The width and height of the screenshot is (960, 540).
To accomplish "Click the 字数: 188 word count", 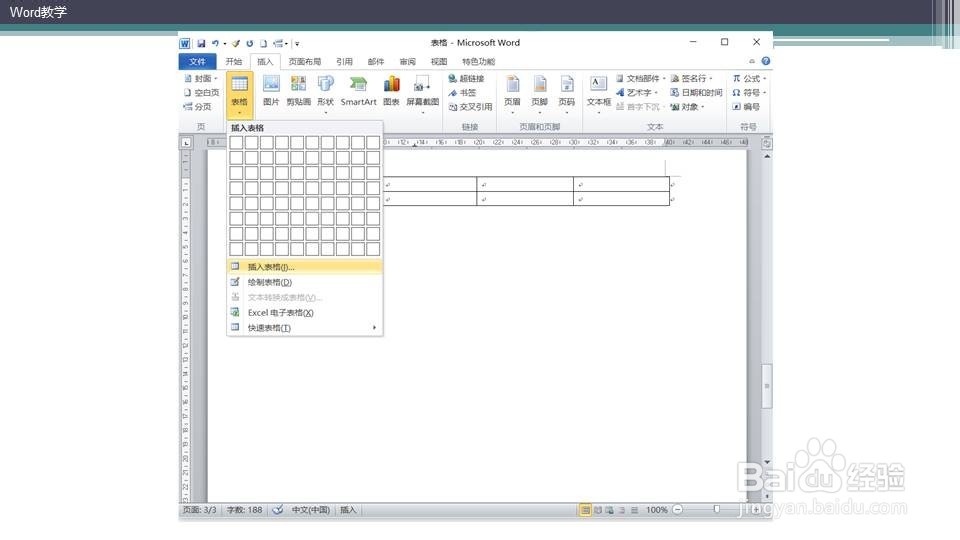I will [244, 509].
